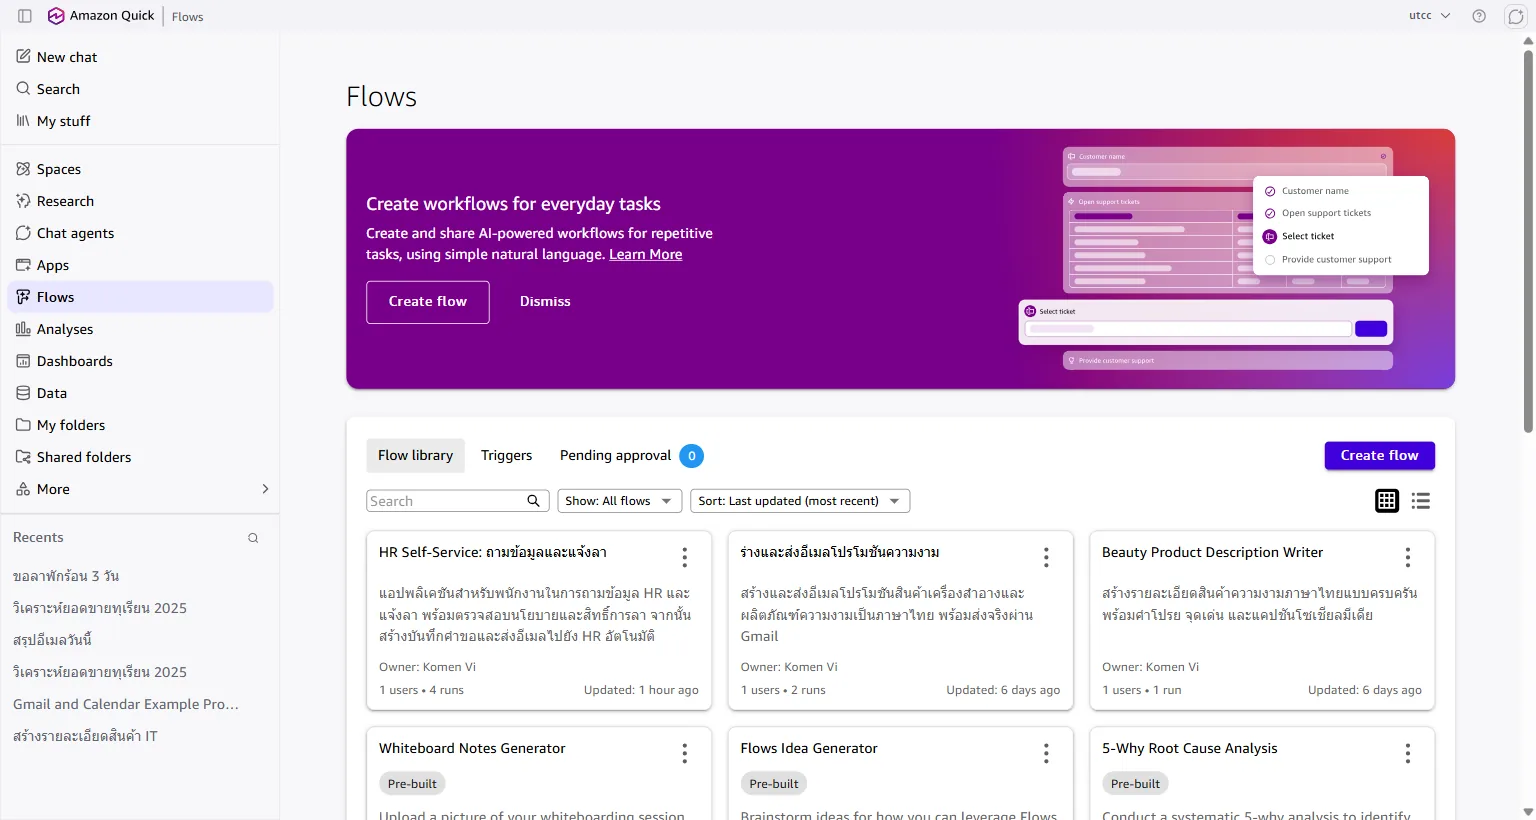1536x820 pixels.
Task: Open recent item สรุปอีเมลวันนี้
Action: coord(53,640)
